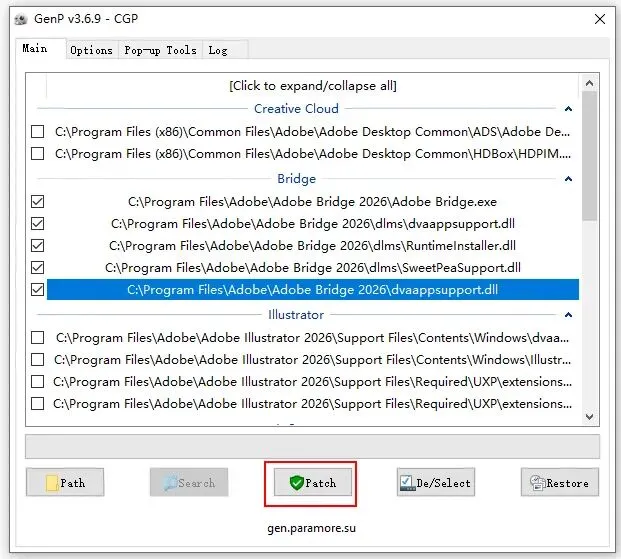Open the Pop-up Tools tab
The image size is (621, 559).
click(x=160, y=50)
